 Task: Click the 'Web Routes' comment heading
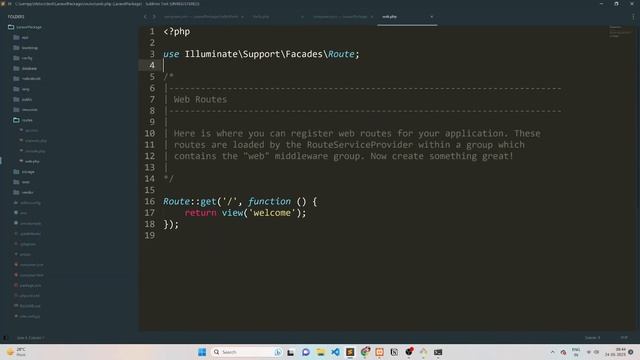[200, 99]
